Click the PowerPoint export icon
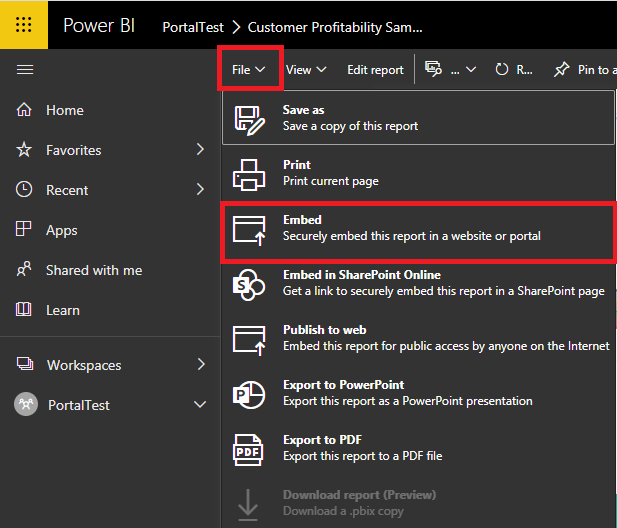 (x=249, y=395)
